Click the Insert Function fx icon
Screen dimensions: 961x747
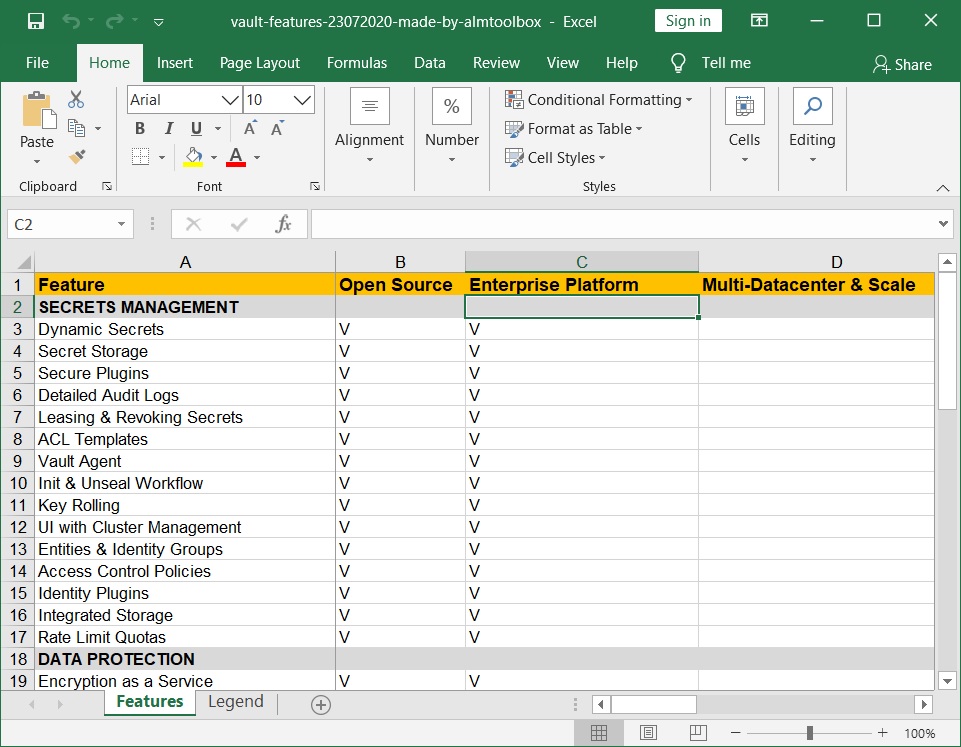point(283,224)
